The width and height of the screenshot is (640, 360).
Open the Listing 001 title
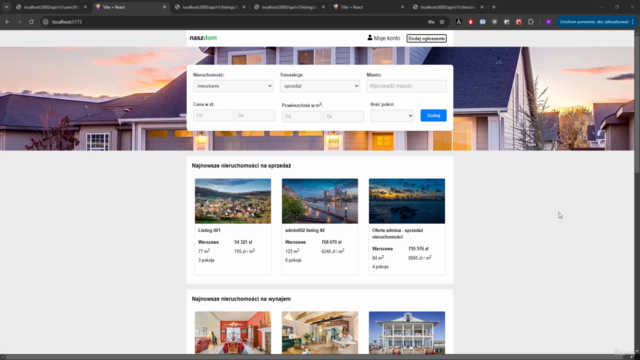209,231
